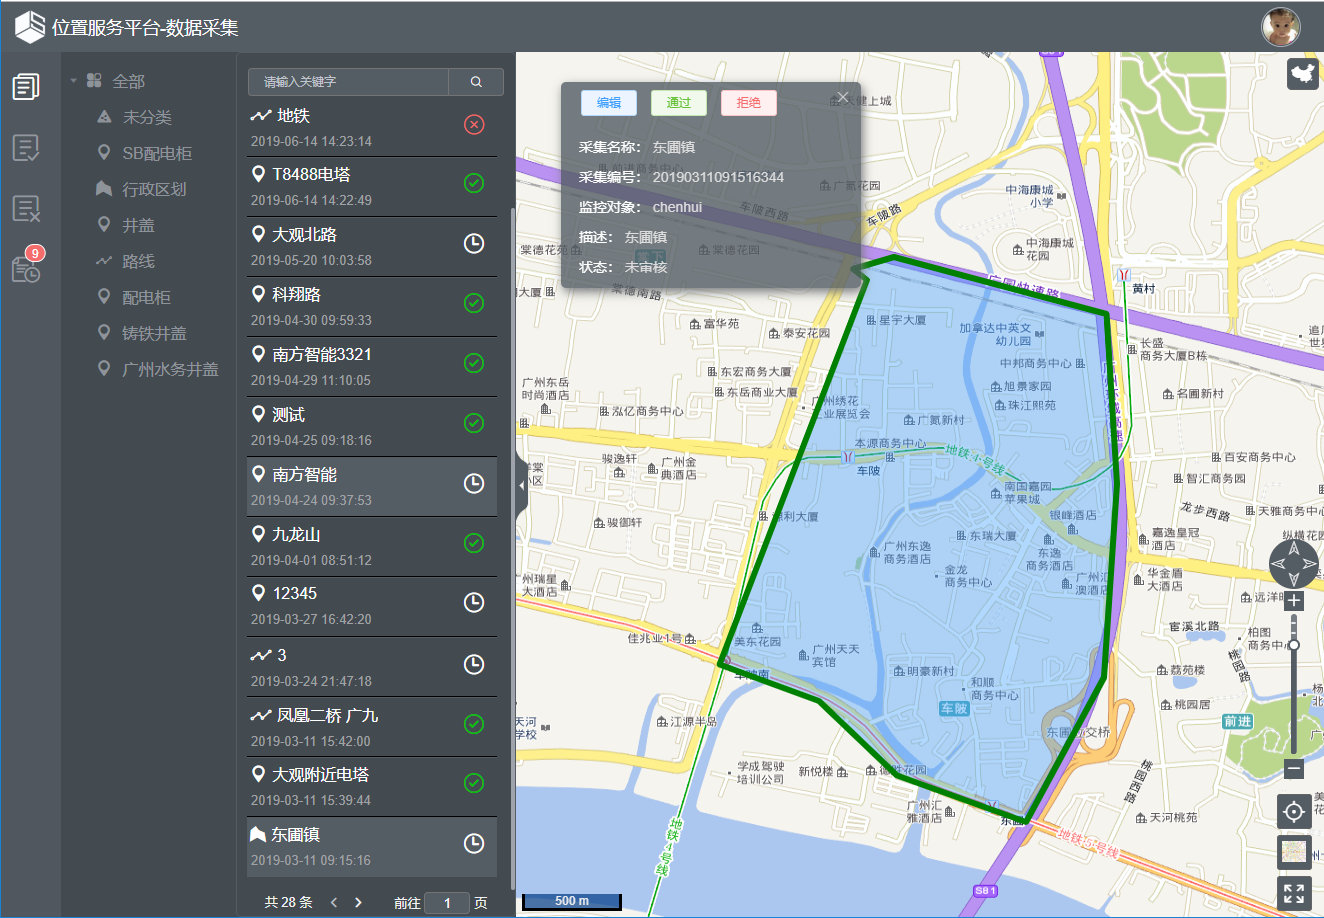Viewport: 1324px width, 918px height.
Task: Click the 编辑 button in popup
Action: 608,103
